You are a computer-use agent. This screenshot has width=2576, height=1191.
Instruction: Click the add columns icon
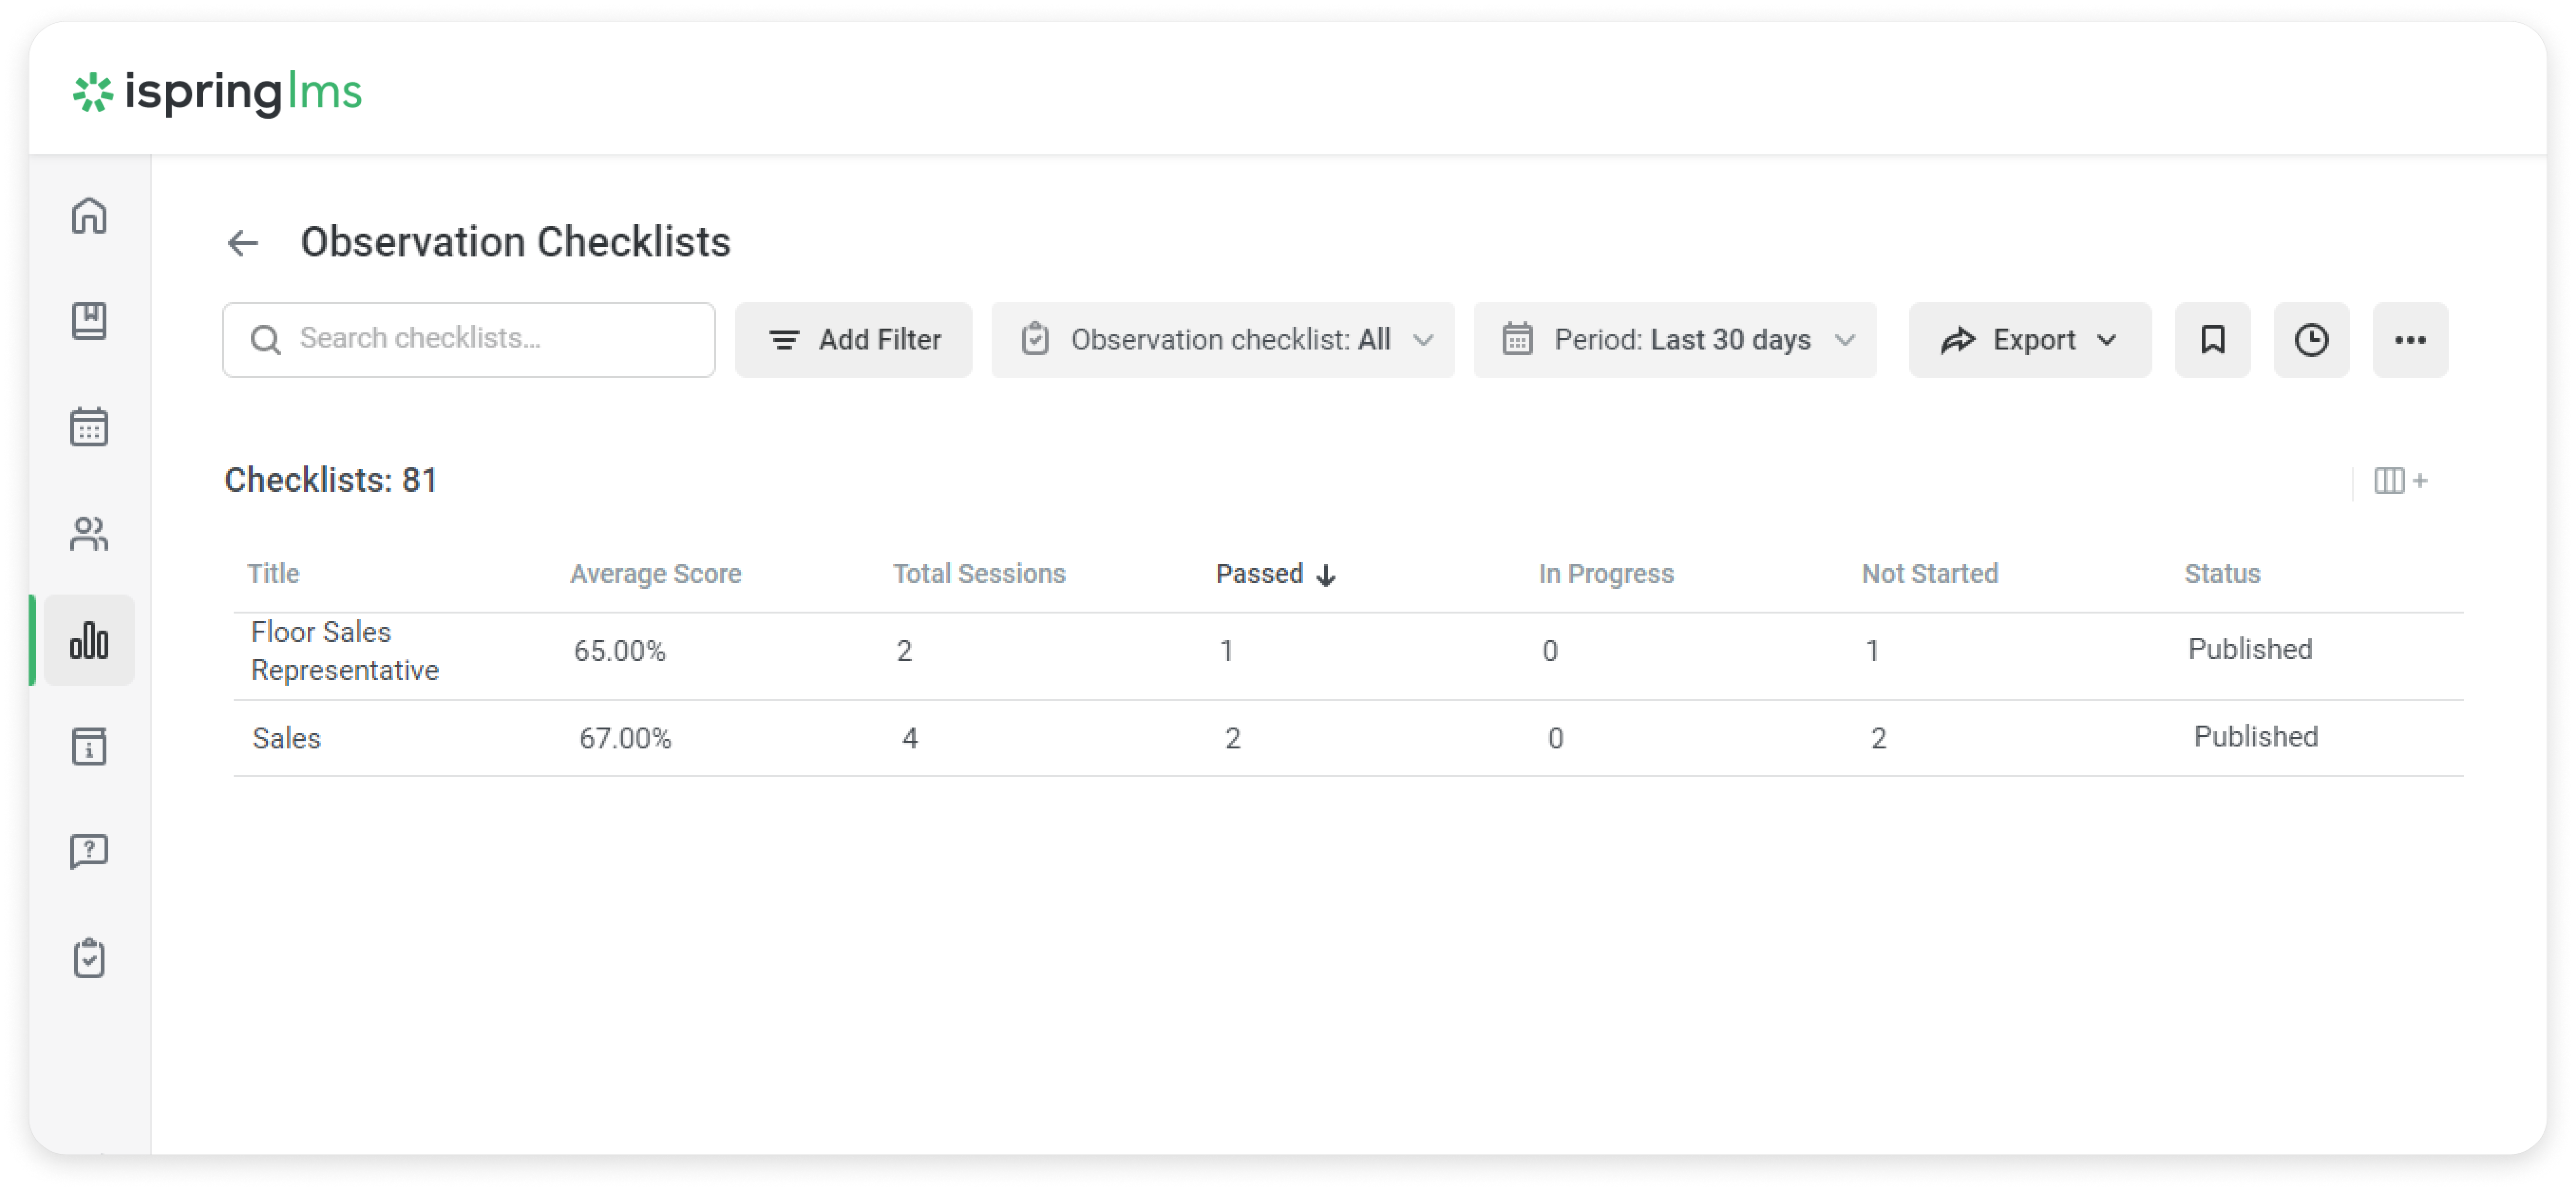(2400, 481)
